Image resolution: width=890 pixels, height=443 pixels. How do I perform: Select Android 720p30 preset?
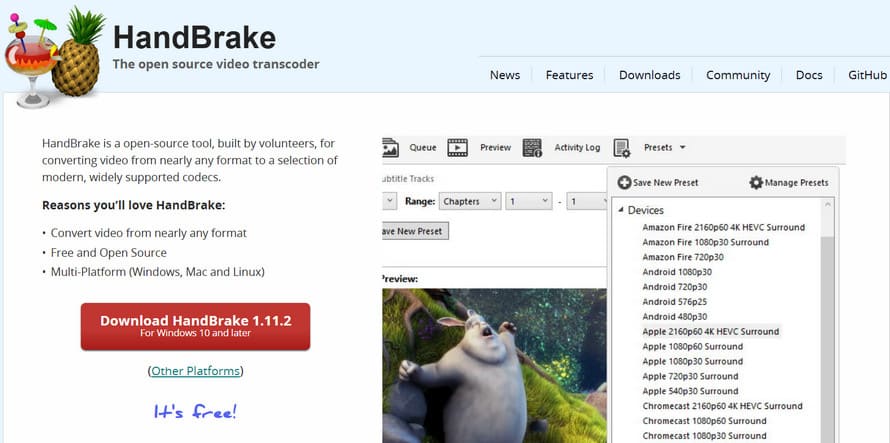tap(675, 287)
